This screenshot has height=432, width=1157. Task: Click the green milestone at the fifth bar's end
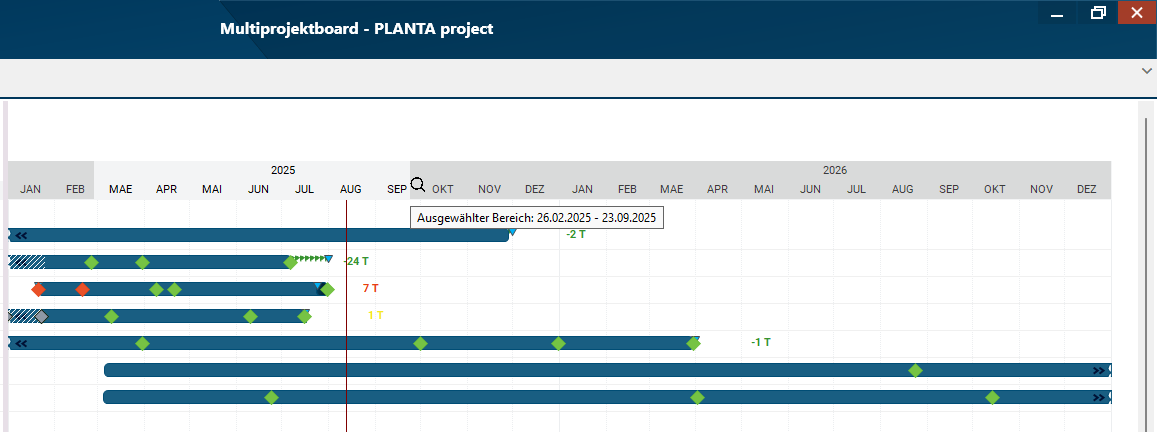694,343
